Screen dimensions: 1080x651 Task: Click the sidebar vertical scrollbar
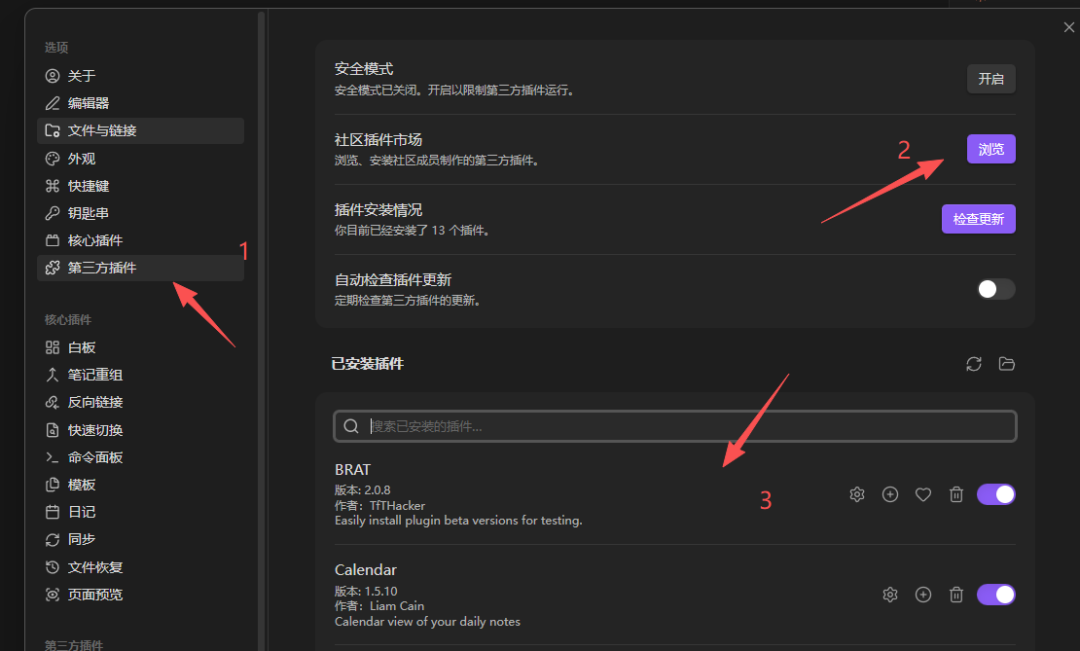[x=261, y=331]
